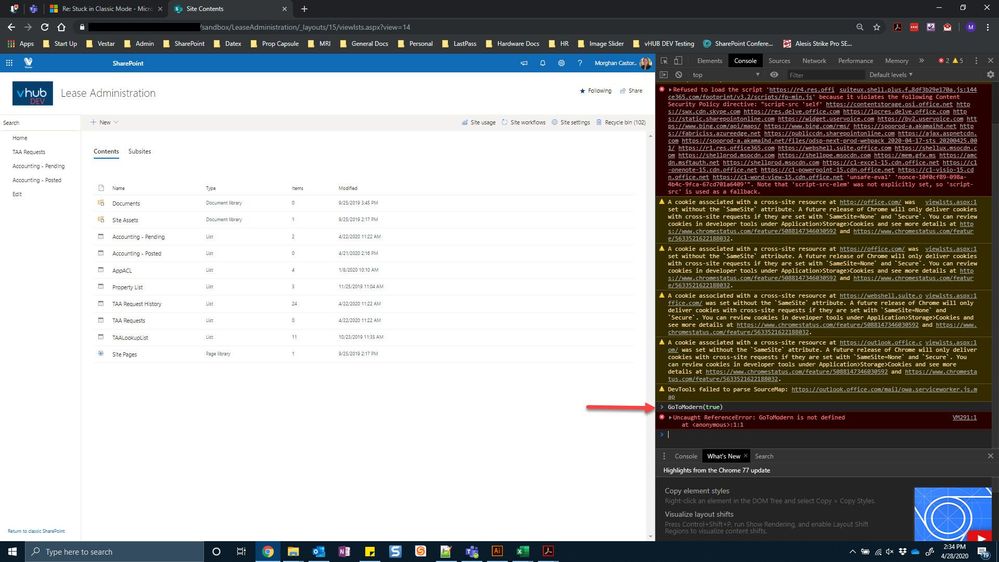Click the SharePoint Search box
The width and height of the screenshot is (999, 562).
pyautogui.click(x=40, y=122)
